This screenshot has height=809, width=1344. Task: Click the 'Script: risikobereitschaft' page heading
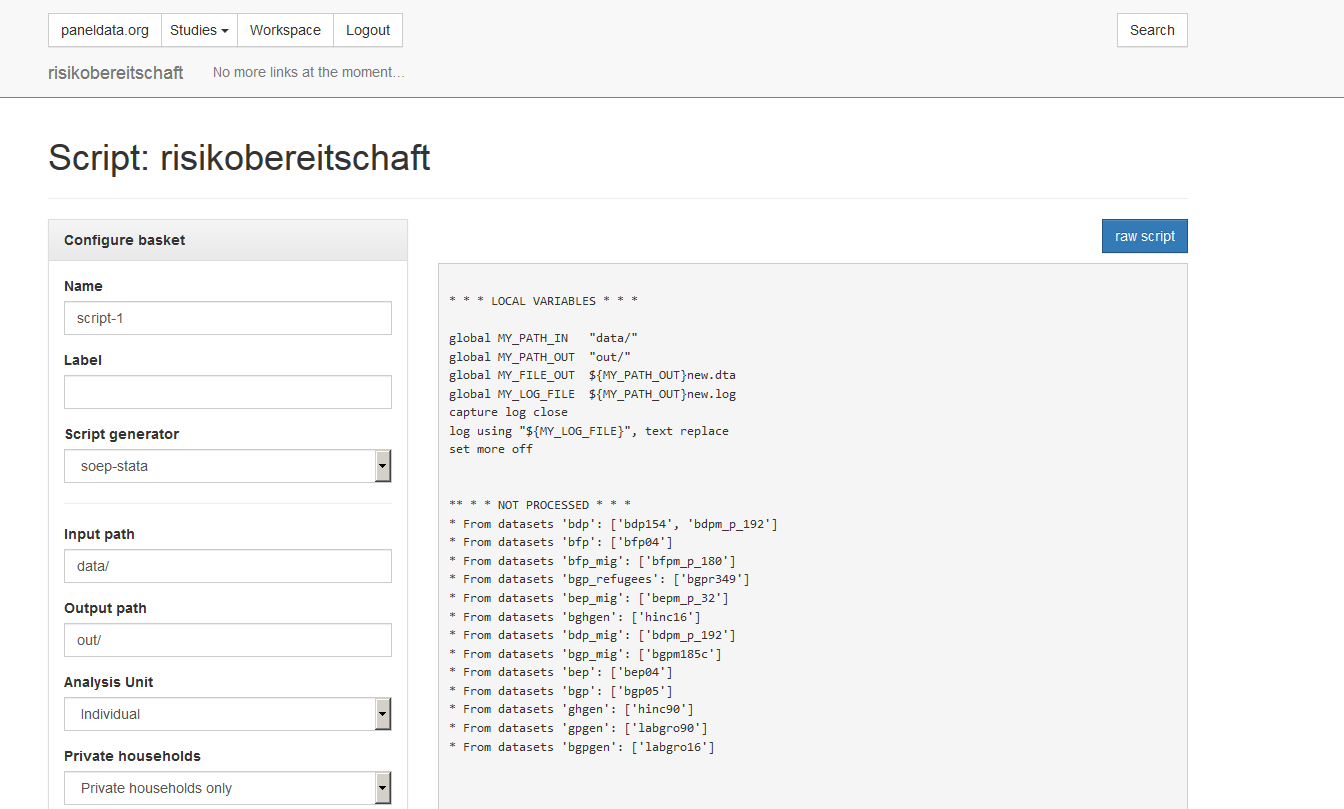click(239, 158)
